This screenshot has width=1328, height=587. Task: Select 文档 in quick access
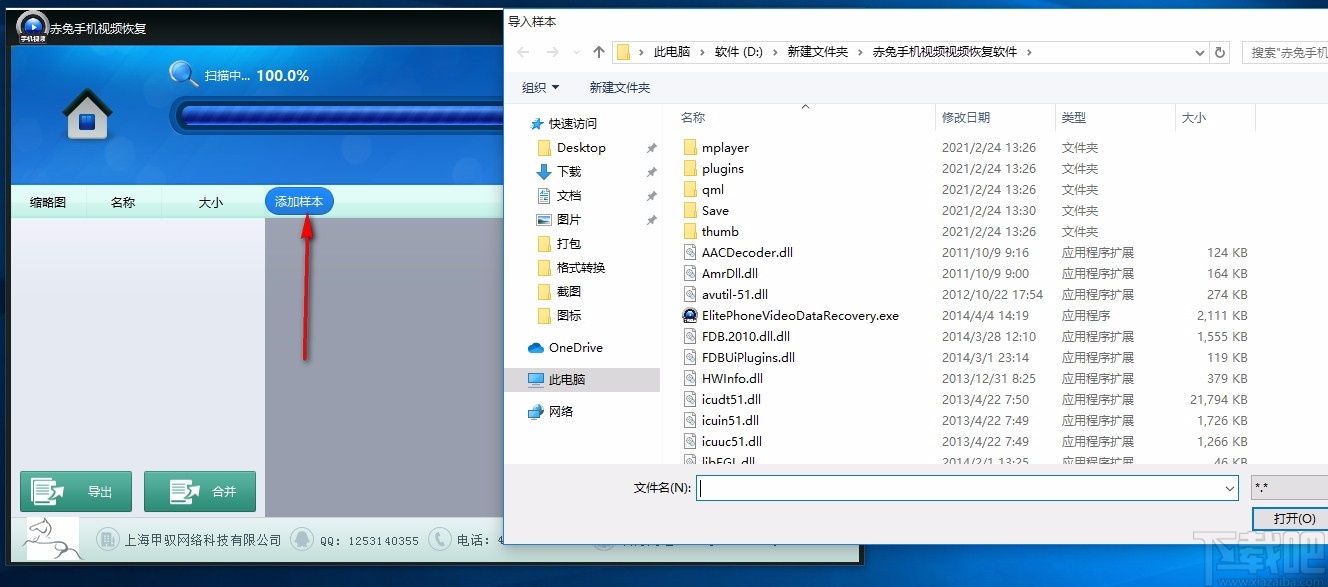click(x=569, y=195)
